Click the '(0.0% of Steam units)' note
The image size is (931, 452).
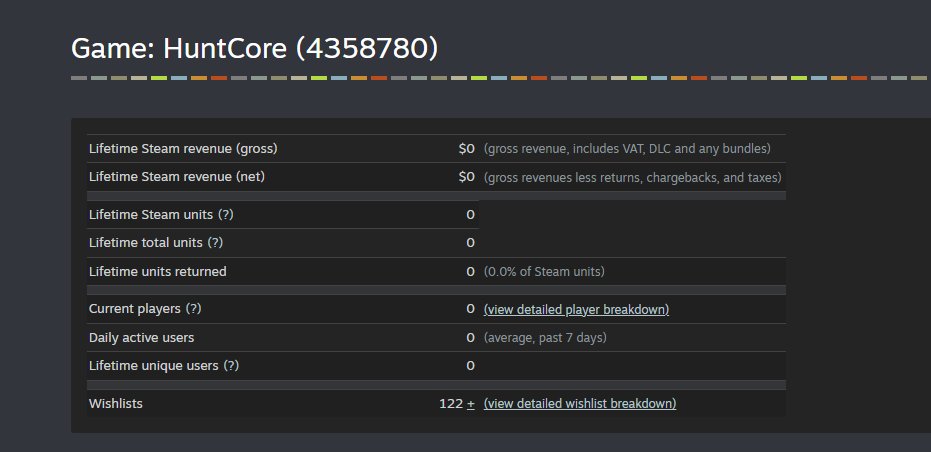click(x=544, y=271)
